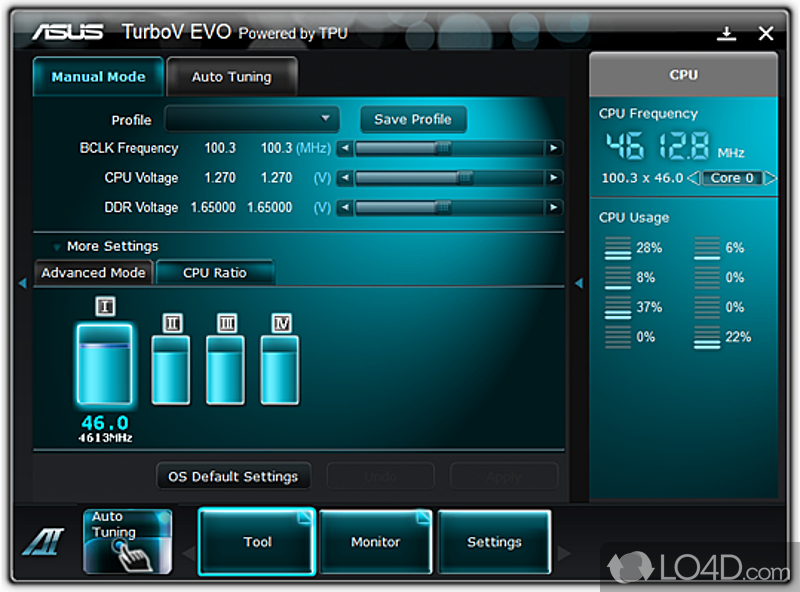Click the 22% CPU usage meter
Image resolution: width=800 pixels, height=592 pixels.
click(707, 337)
